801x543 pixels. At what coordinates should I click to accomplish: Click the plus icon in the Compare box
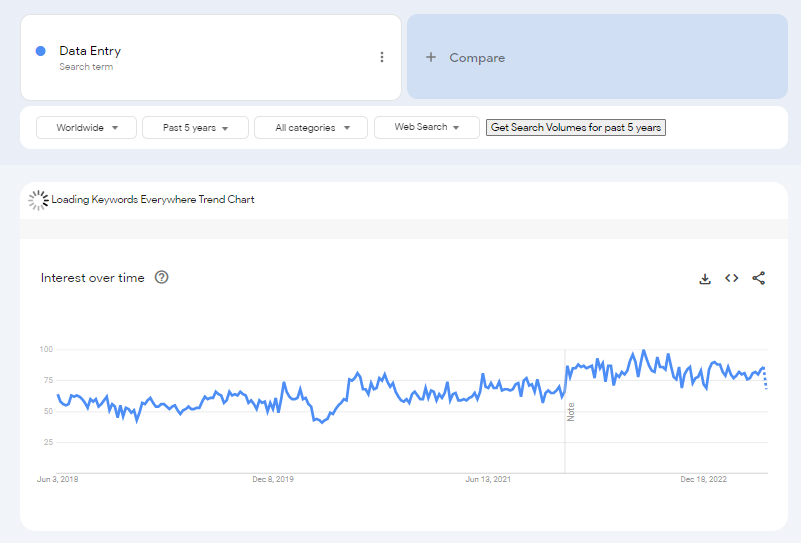click(x=431, y=58)
